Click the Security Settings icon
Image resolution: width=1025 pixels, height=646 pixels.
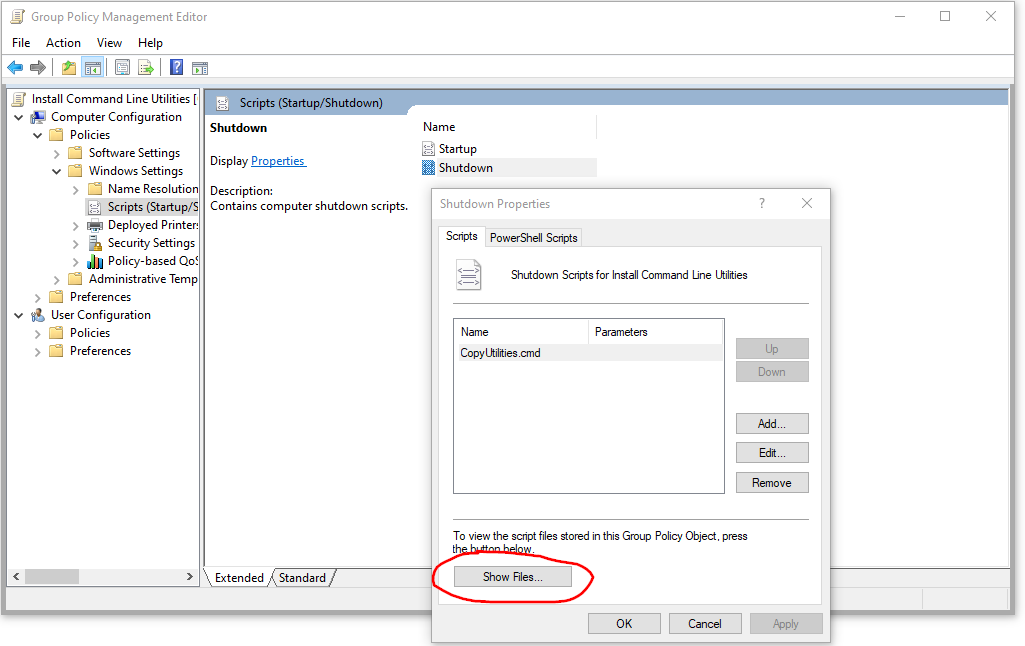(95, 243)
